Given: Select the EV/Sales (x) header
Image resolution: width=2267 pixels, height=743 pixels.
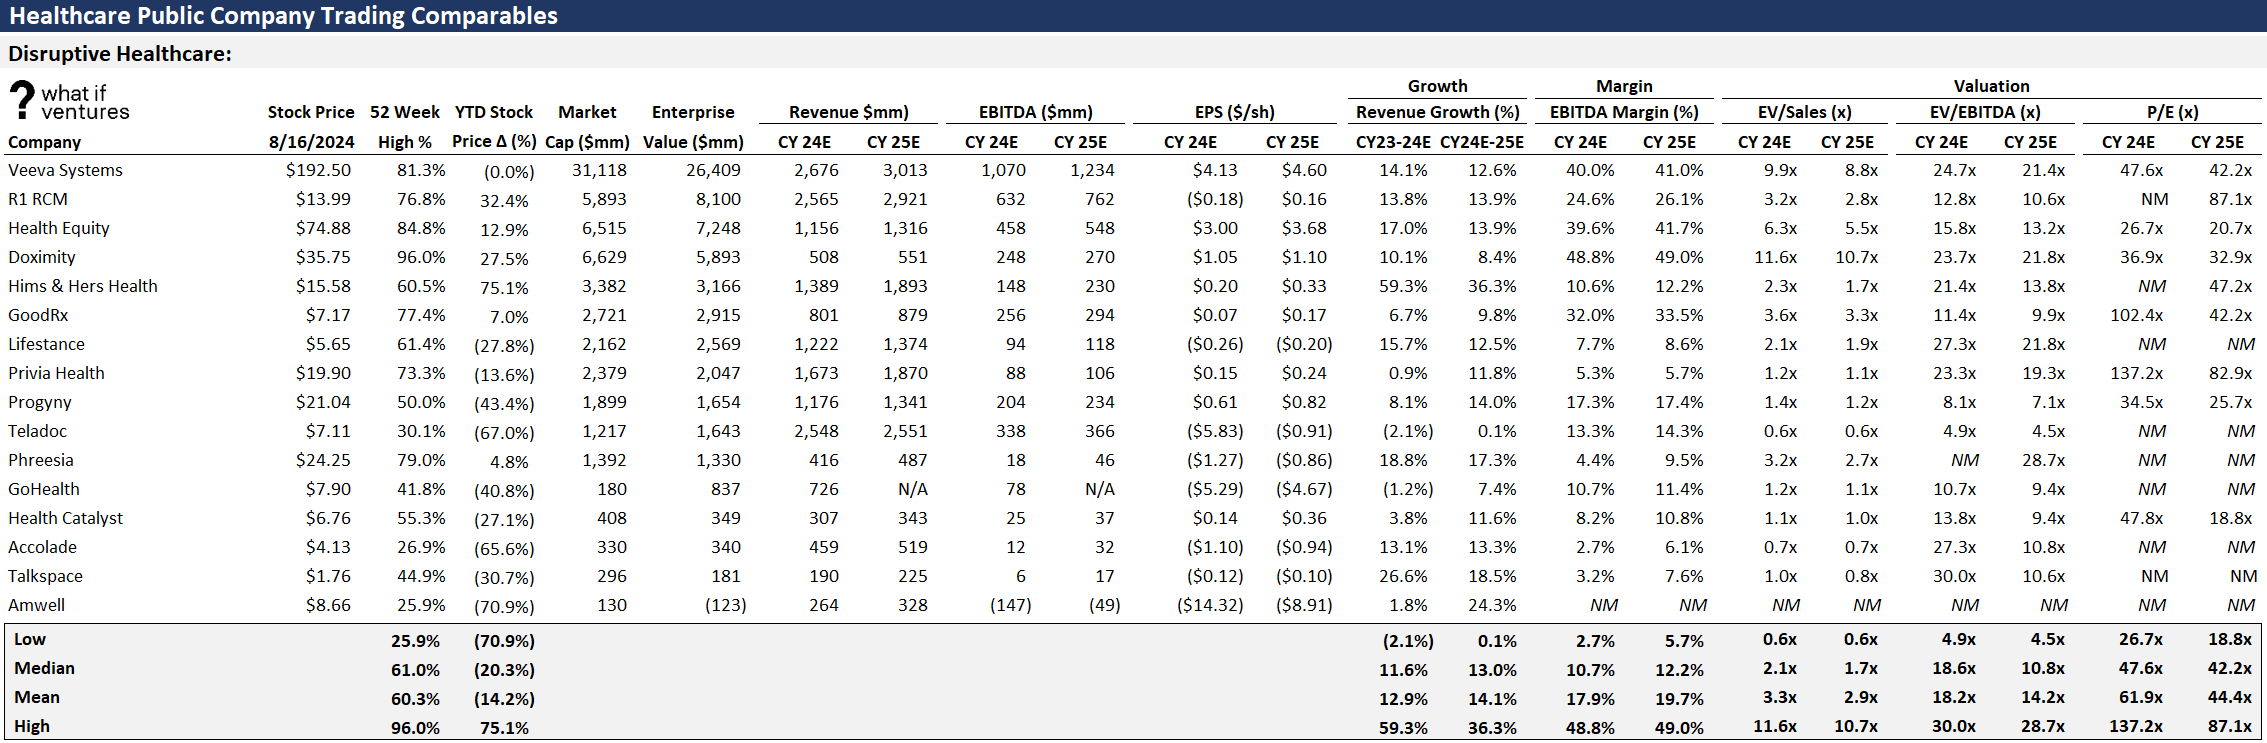Looking at the screenshot, I should pos(1805,112).
